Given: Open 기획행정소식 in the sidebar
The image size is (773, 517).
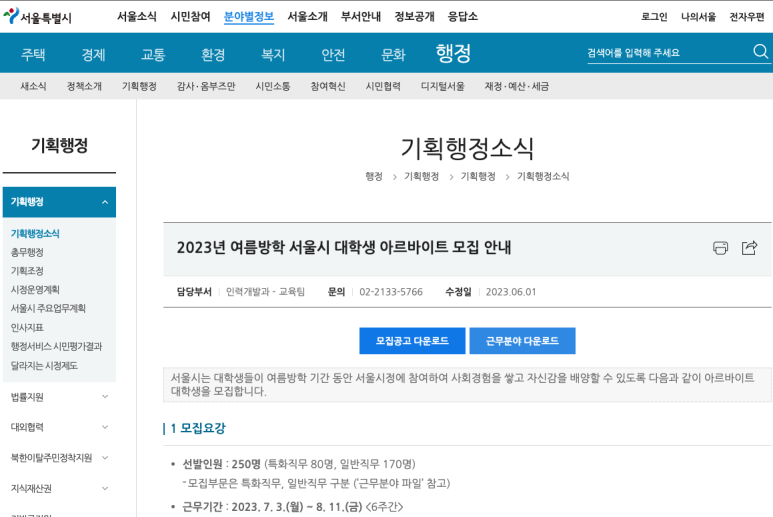Looking at the screenshot, I should (x=35, y=234).
